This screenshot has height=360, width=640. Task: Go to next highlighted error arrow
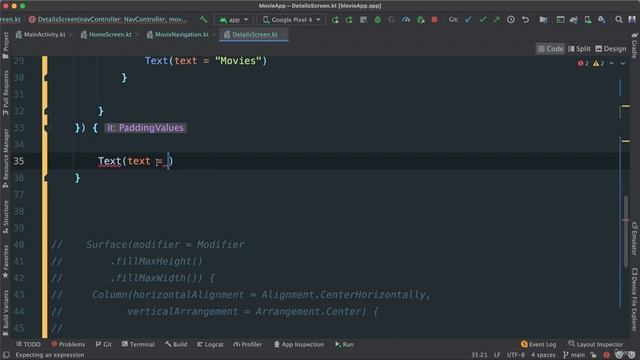[x=623, y=63]
